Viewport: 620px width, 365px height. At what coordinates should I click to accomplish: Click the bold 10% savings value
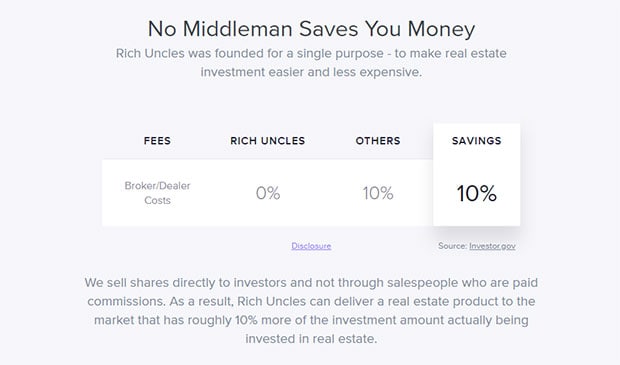[x=476, y=193]
